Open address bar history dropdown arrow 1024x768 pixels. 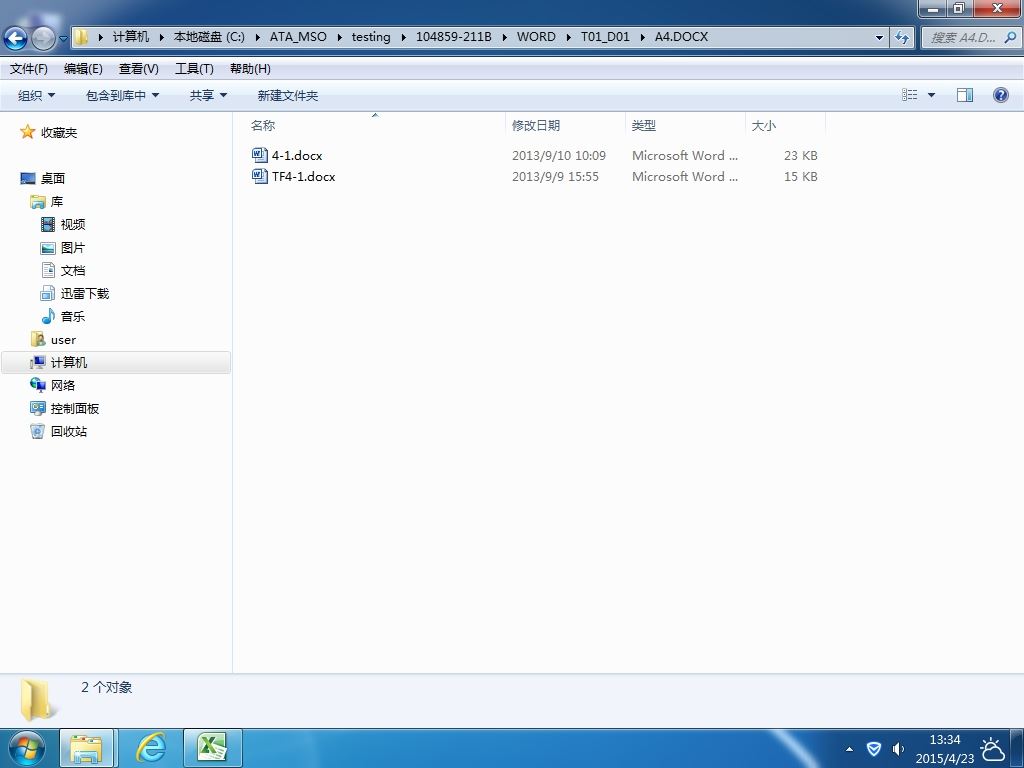879,38
